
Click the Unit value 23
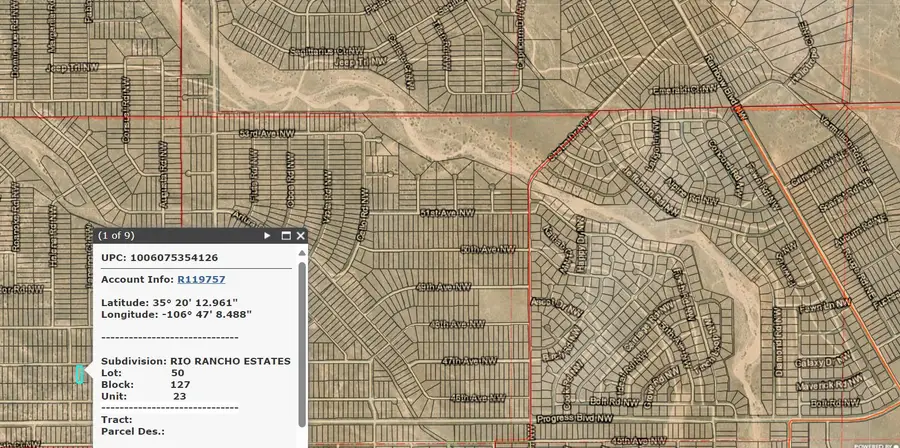tap(180, 396)
